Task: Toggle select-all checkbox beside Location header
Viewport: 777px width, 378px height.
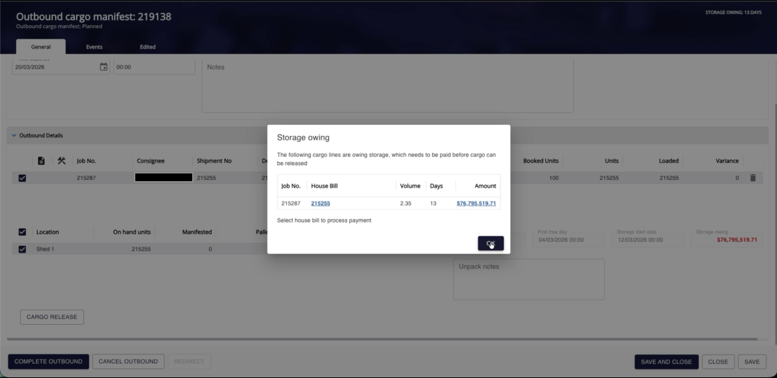Action: pyautogui.click(x=22, y=232)
